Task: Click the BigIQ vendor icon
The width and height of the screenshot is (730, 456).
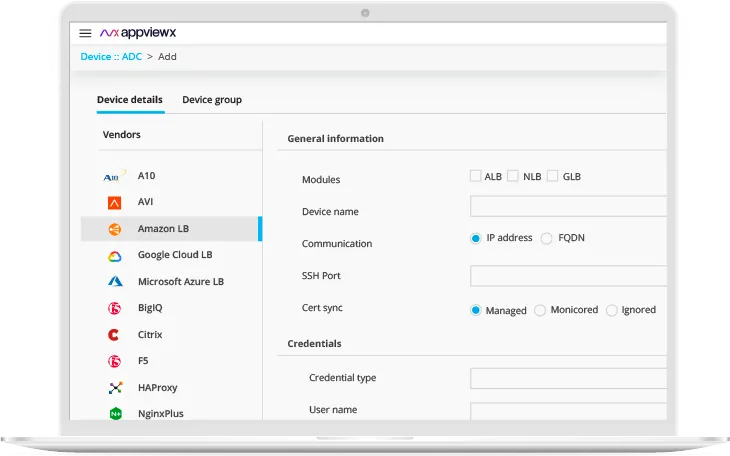Action: tap(115, 308)
